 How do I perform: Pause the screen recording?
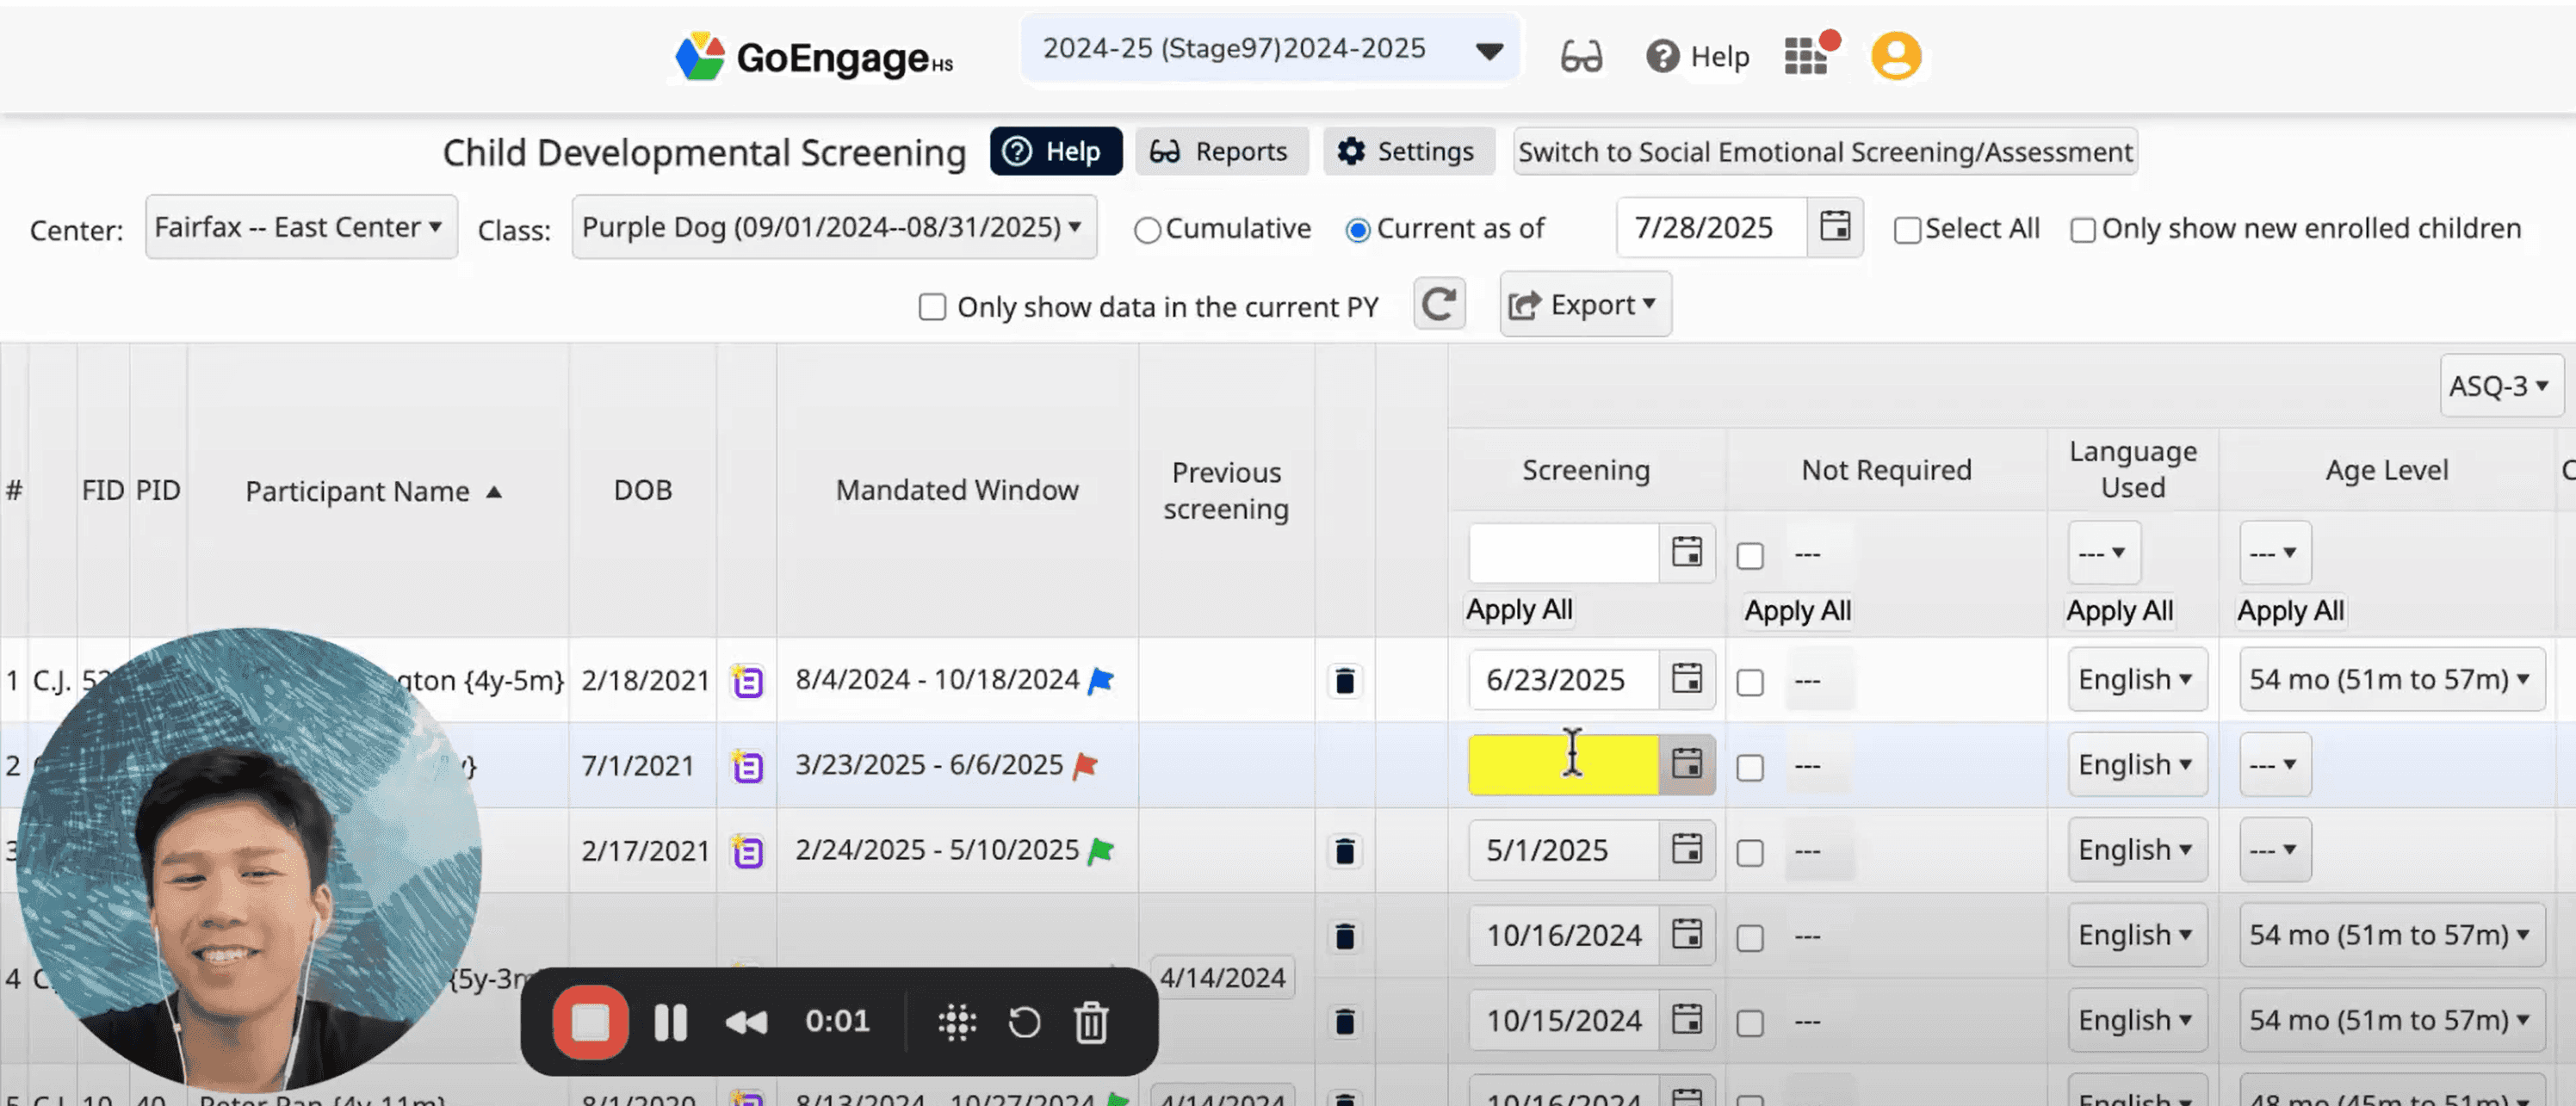670,1022
